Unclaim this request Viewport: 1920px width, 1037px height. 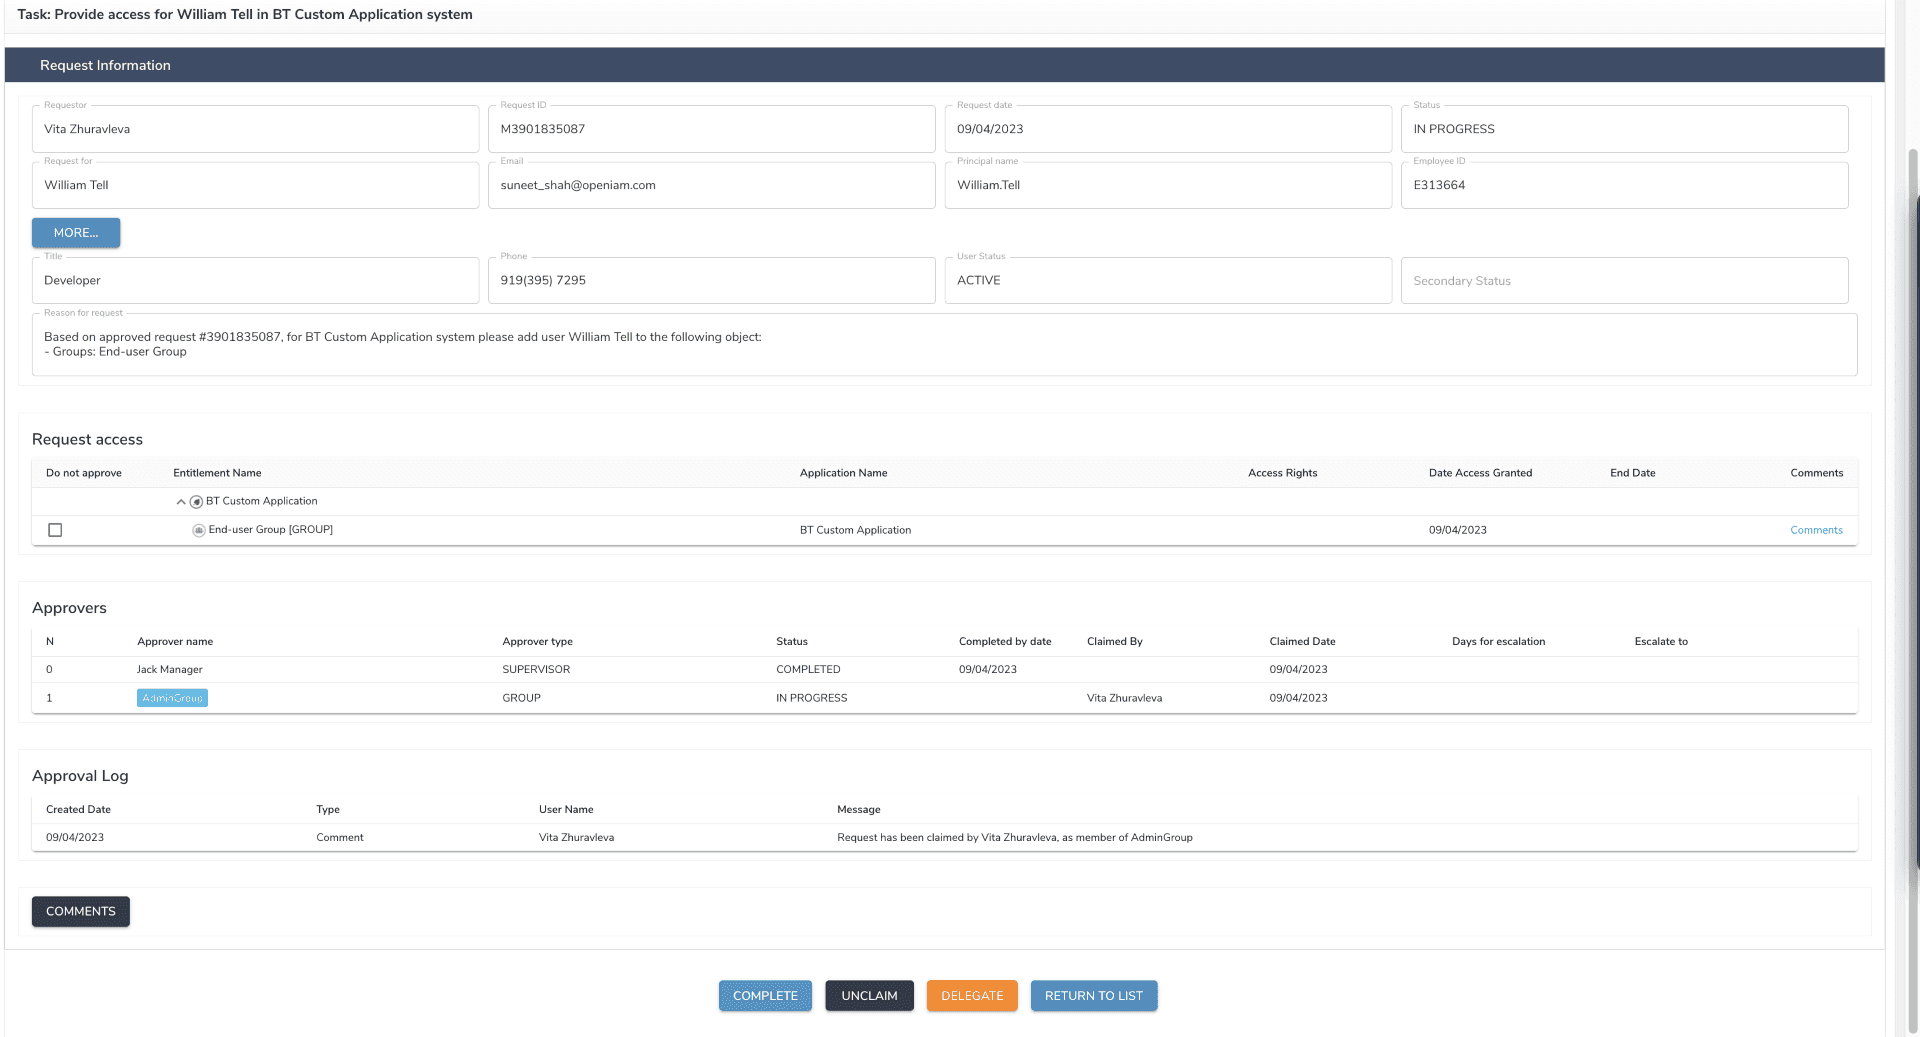point(868,996)
